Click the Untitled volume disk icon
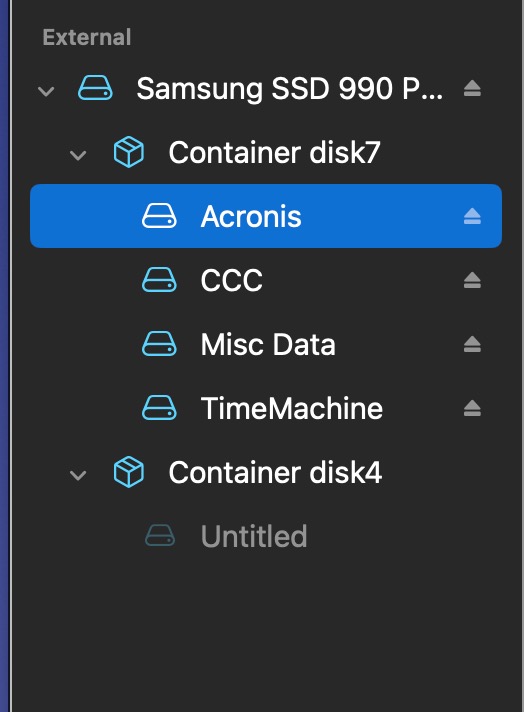Viewport: 524px width, 712px height. coord(159,535)
